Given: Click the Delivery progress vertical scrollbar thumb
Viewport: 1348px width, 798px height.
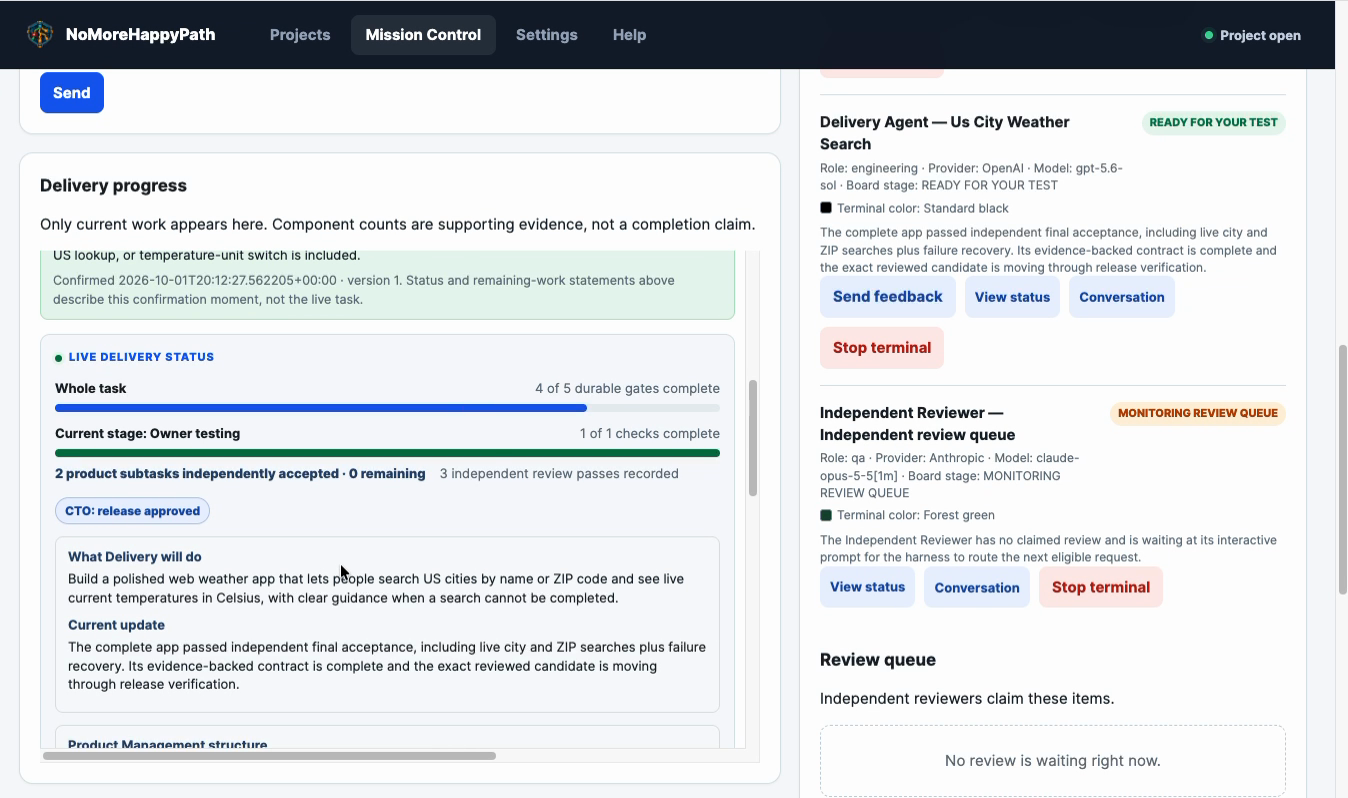Looking at the screenshot, I should pyautogui.click(x=753, y=438).
